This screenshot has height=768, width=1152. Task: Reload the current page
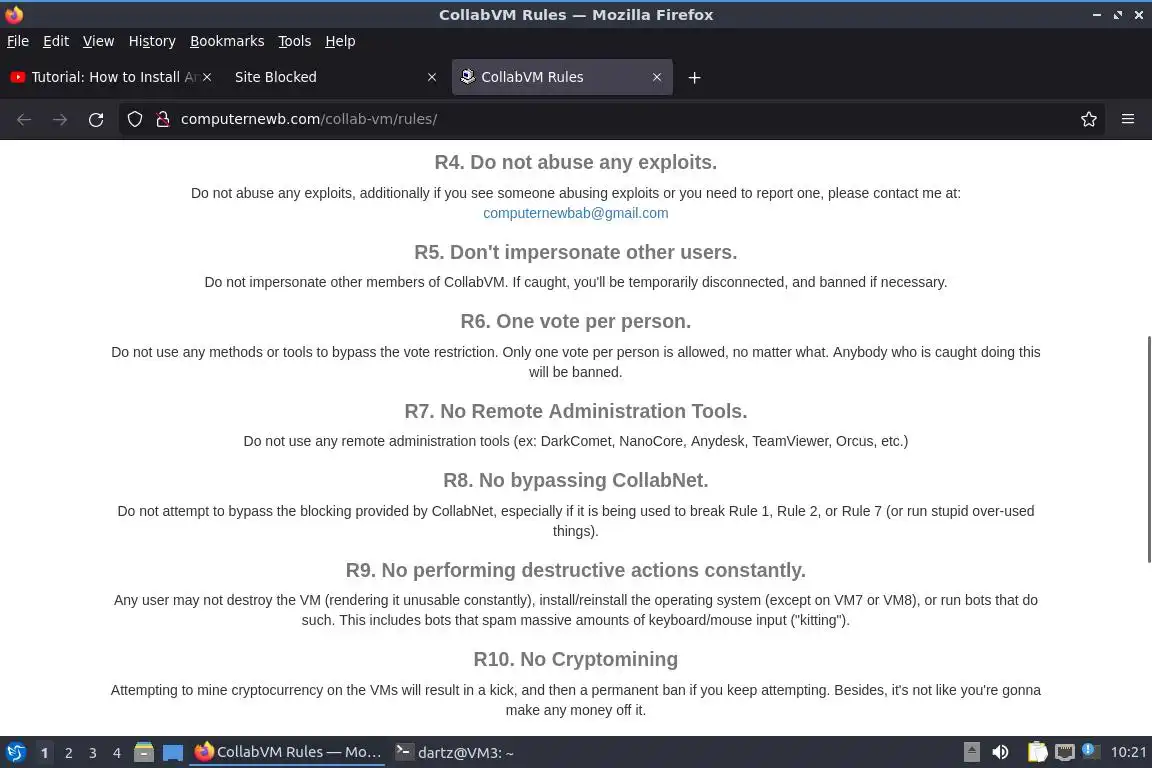(96, 119)
